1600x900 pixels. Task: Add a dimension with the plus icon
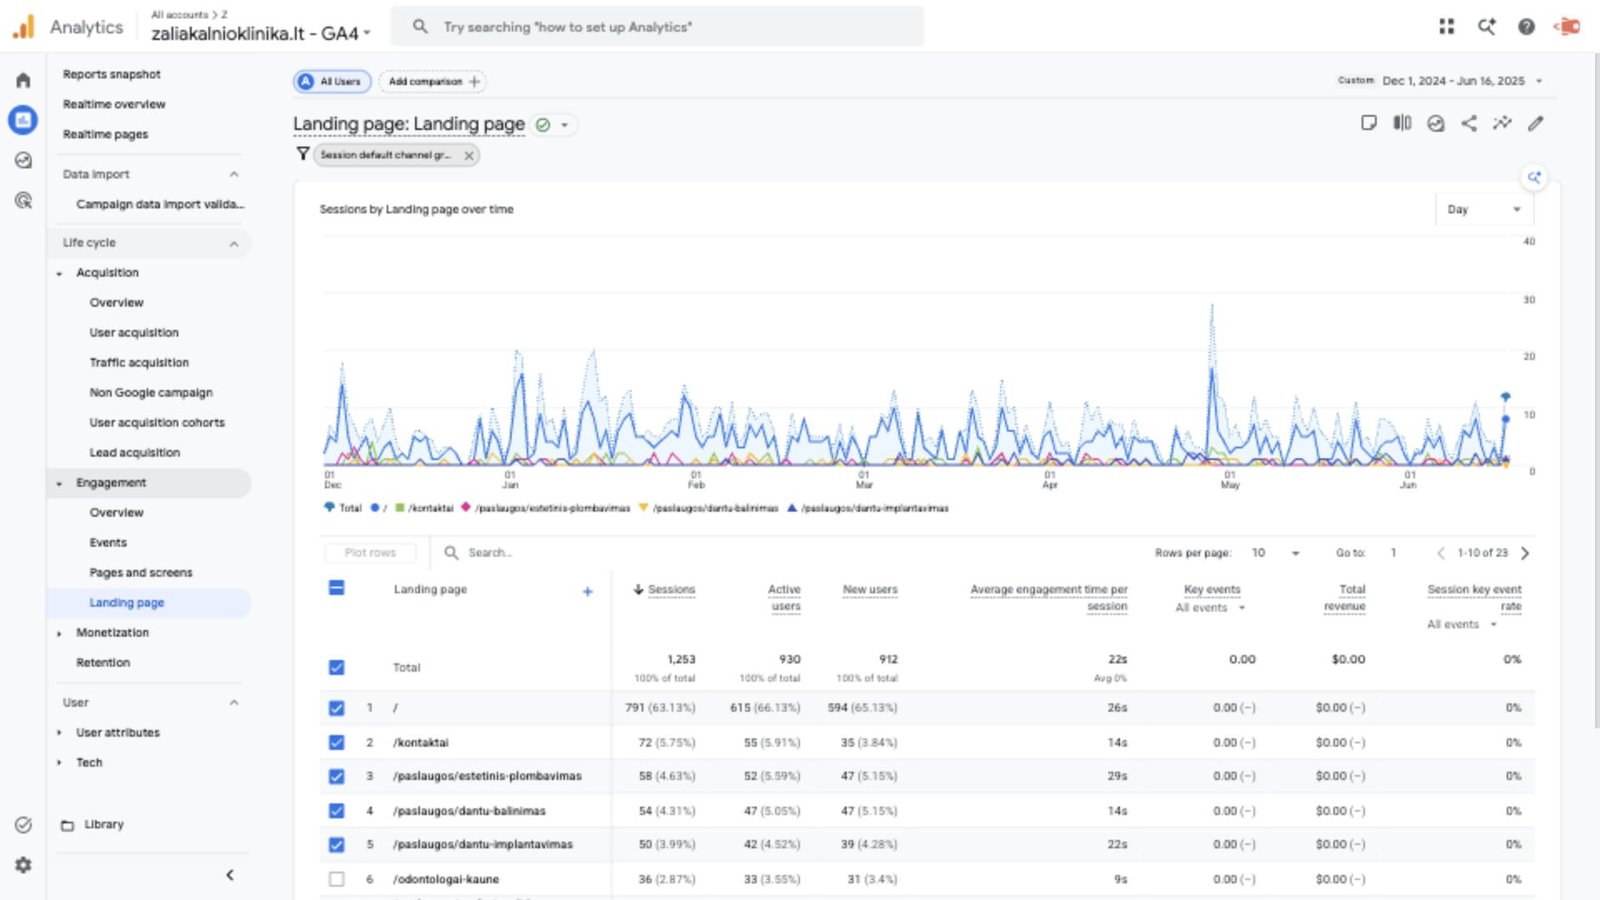tap(588, 591)
